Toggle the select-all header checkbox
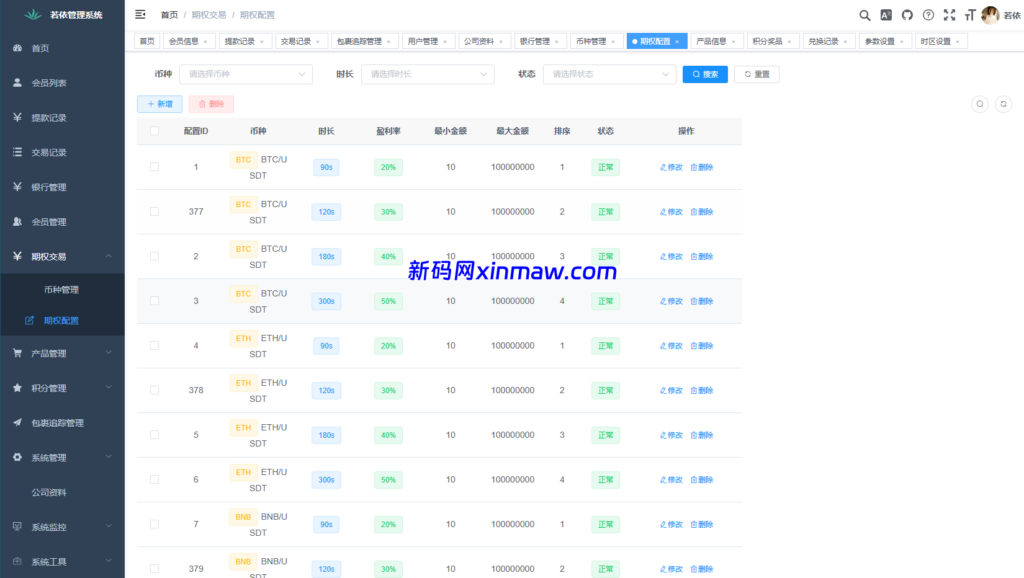This screenshot has width=1024, height=578. 154,131
